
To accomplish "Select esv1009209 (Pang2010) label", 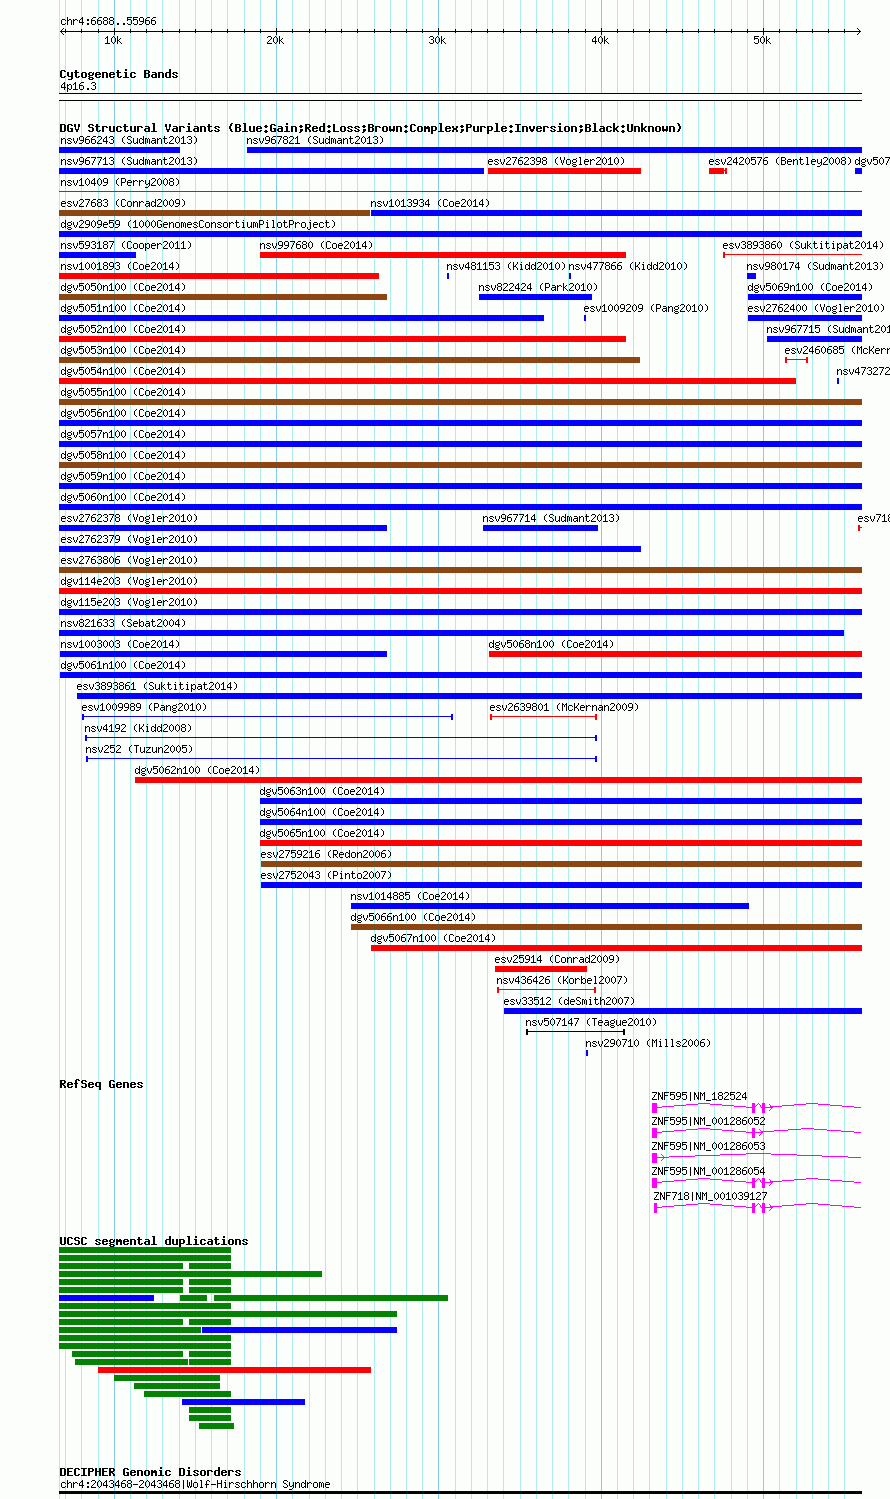I will click(x=646, y=308).
